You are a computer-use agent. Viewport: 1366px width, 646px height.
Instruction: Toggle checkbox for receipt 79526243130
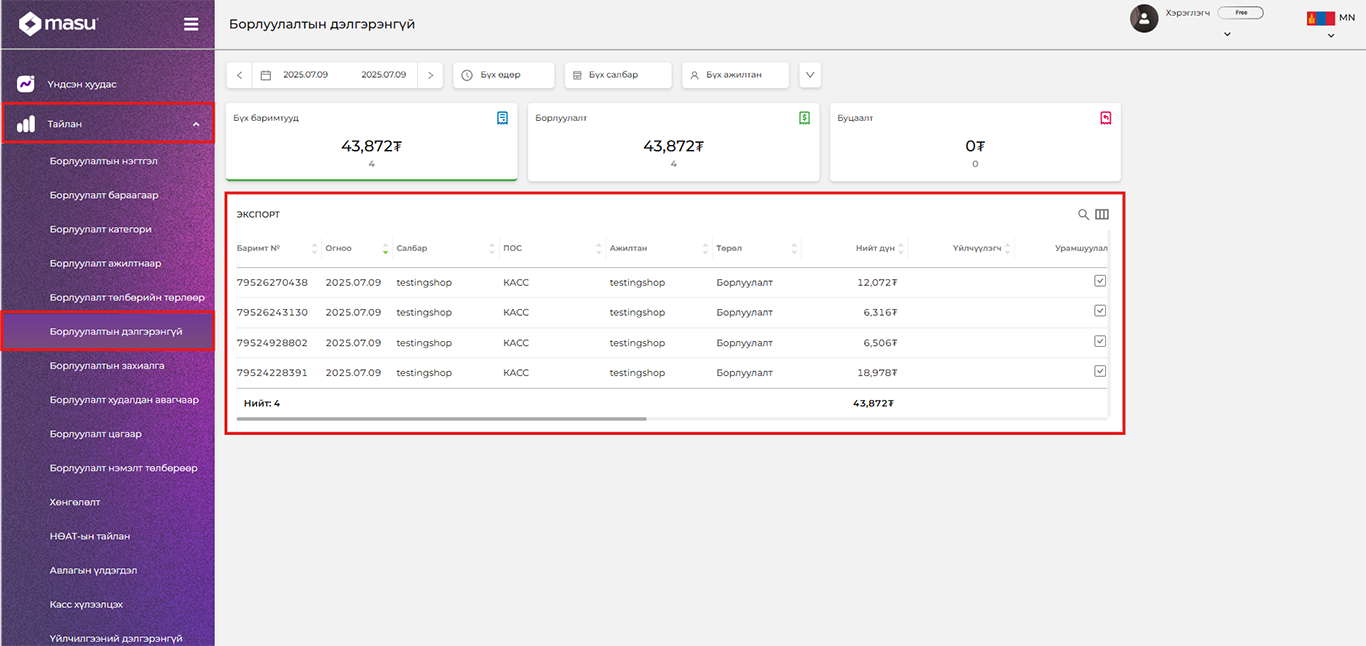coord(1100,311)
